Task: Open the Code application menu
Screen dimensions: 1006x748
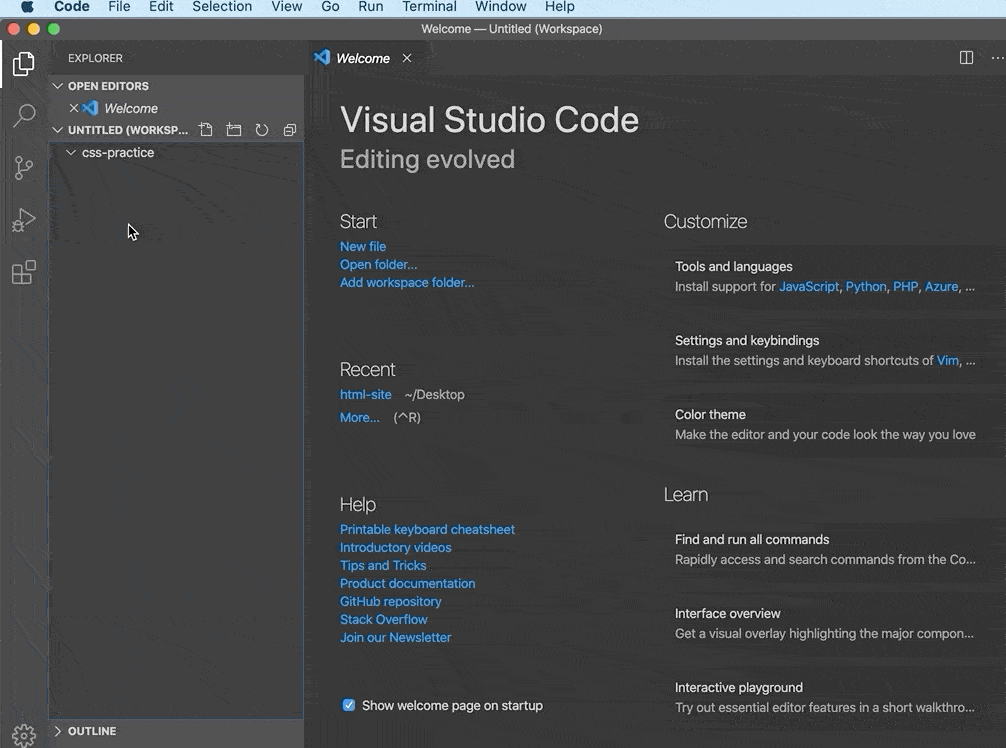Action: pyautogui.click(x=72, y=7)
